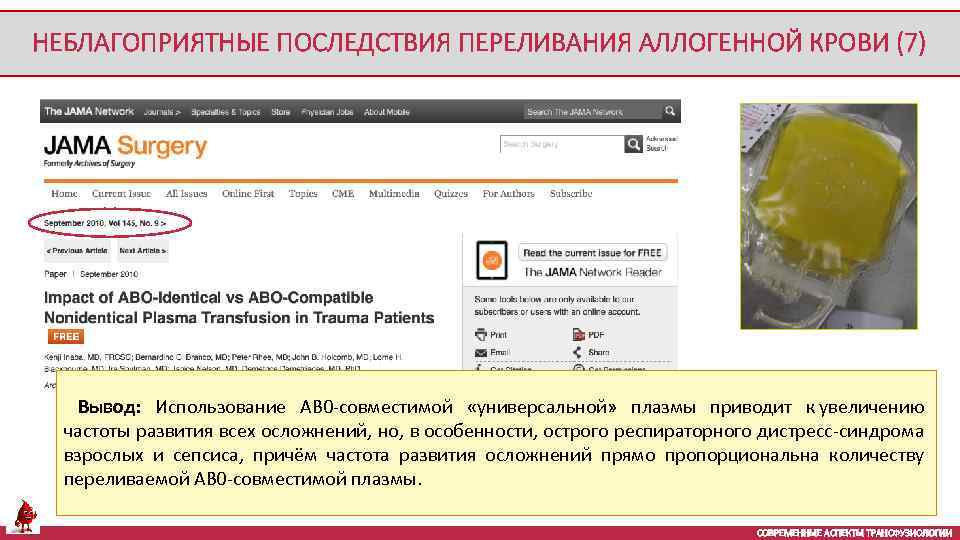Click the Print link text
The width and height of the screenshot is (960, 540).
tap(498, 335)
